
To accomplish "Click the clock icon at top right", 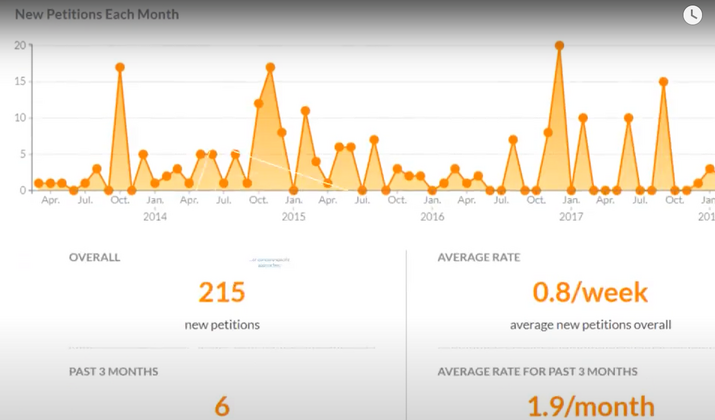I will coord(692,15).
